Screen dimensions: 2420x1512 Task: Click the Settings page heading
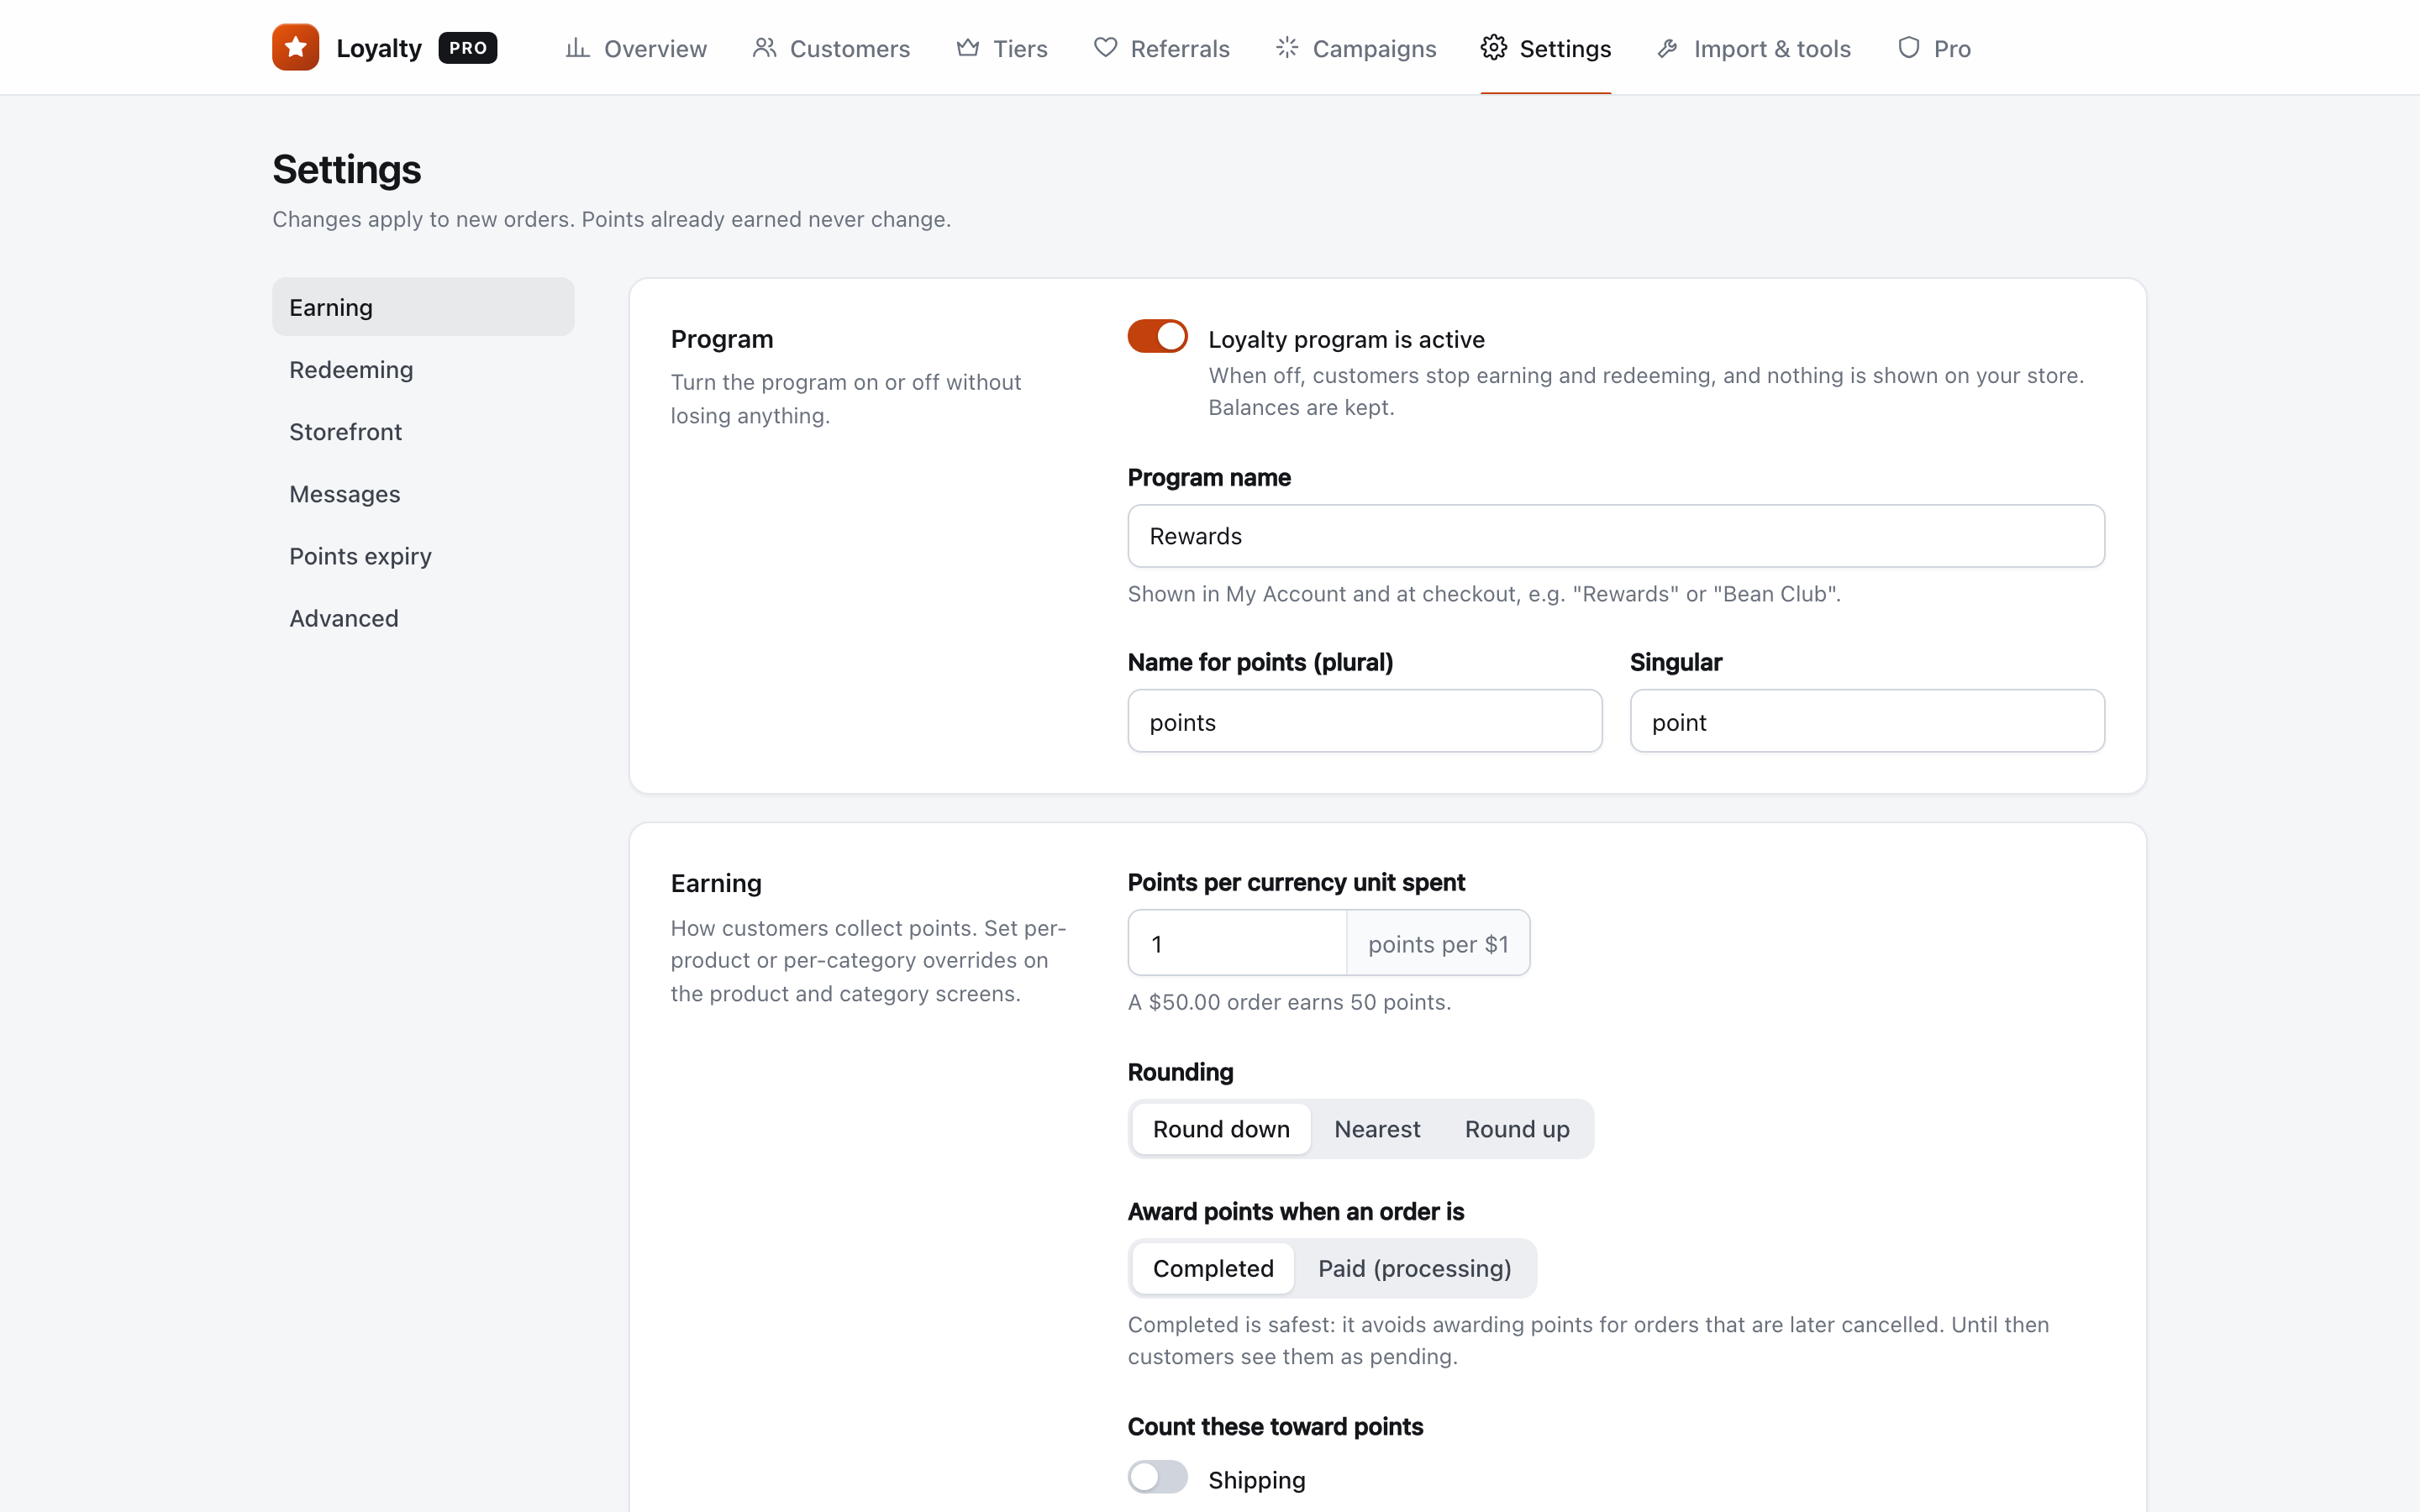(346, 169)
